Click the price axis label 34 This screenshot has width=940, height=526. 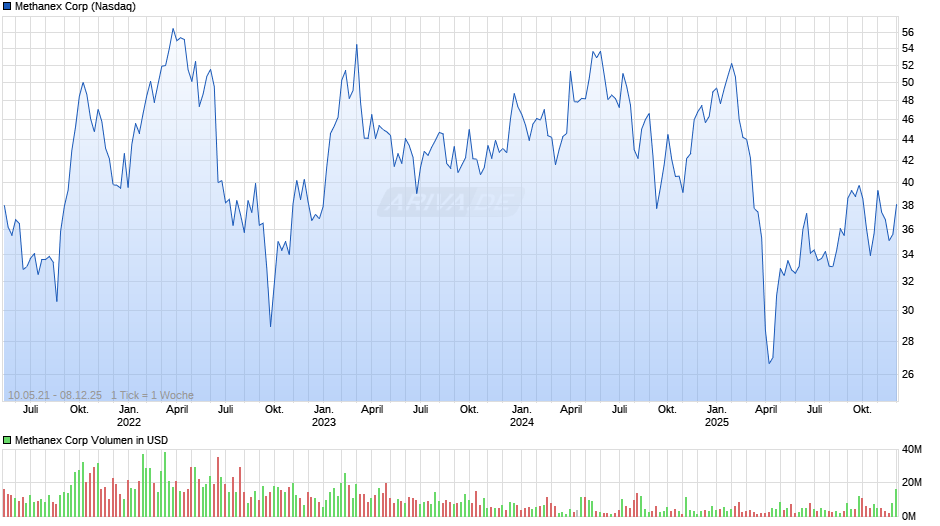908,255
